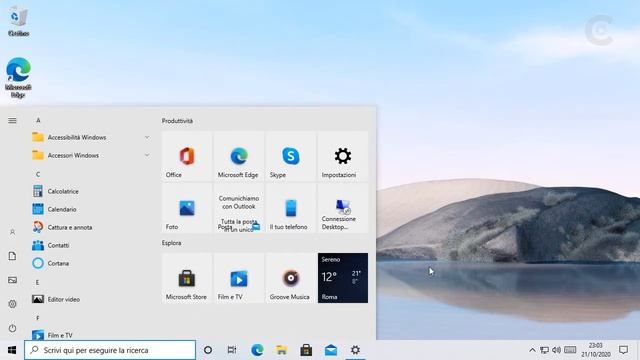
Task: Open the Film e TV tile
Action: pyautogui.click(x=239, y=278)
